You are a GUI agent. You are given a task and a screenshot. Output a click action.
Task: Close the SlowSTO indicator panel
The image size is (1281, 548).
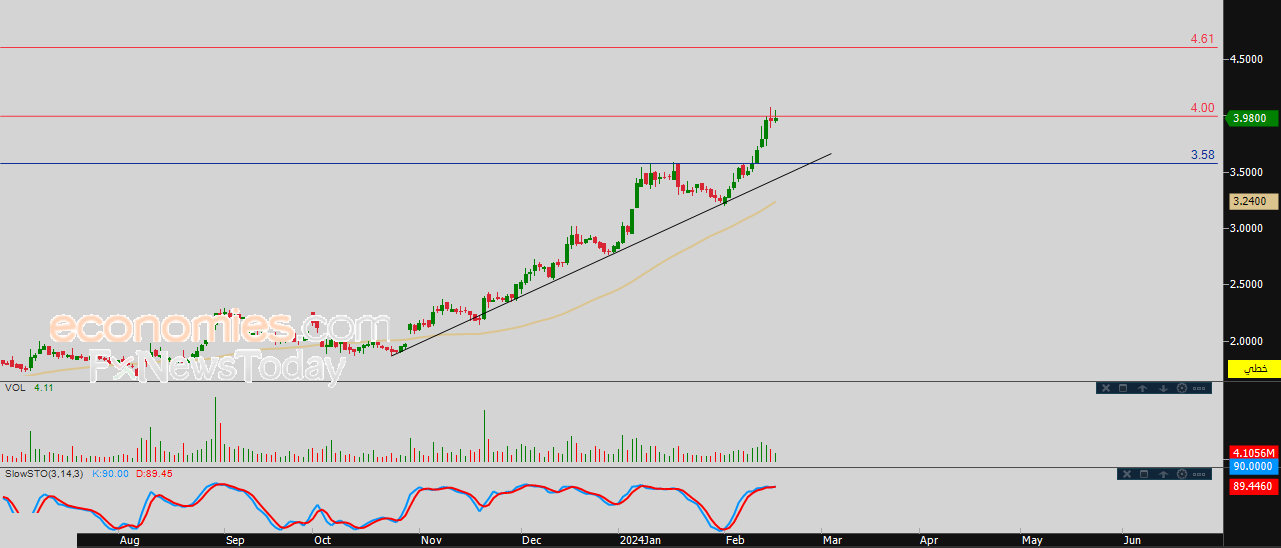tap(1127, 474)
